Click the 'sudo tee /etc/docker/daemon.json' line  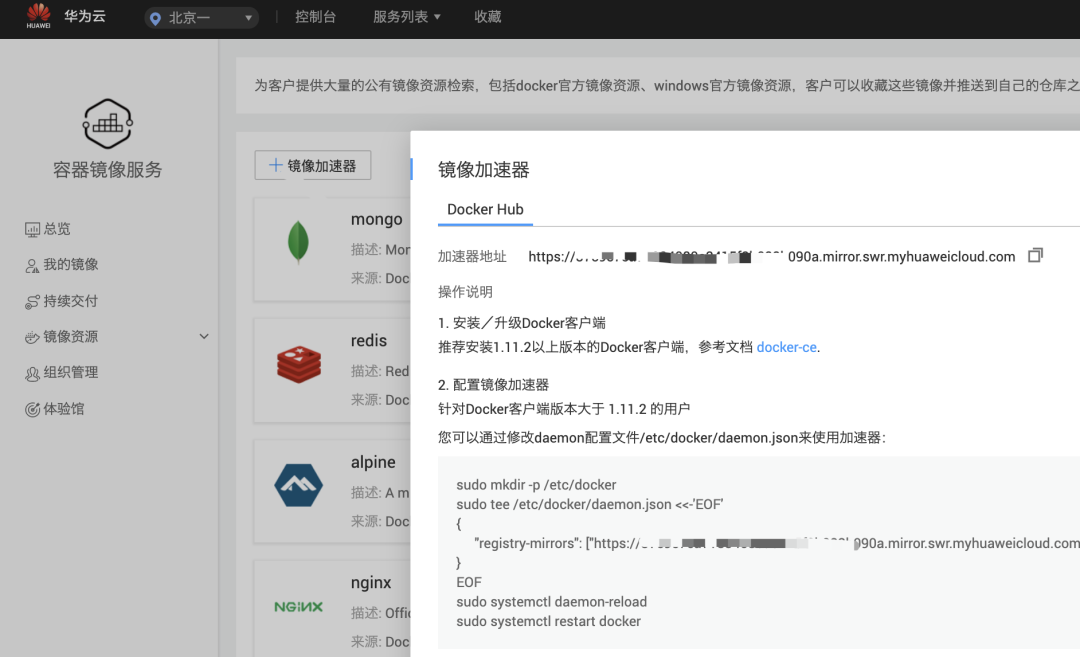click(590, 504)
